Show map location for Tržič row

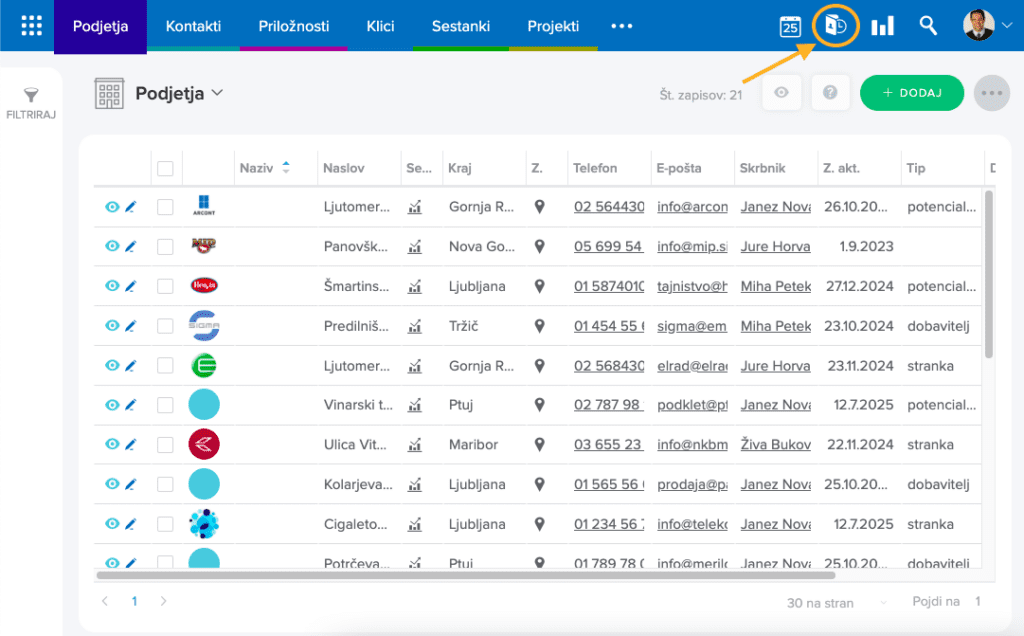[x=539, y=326]
